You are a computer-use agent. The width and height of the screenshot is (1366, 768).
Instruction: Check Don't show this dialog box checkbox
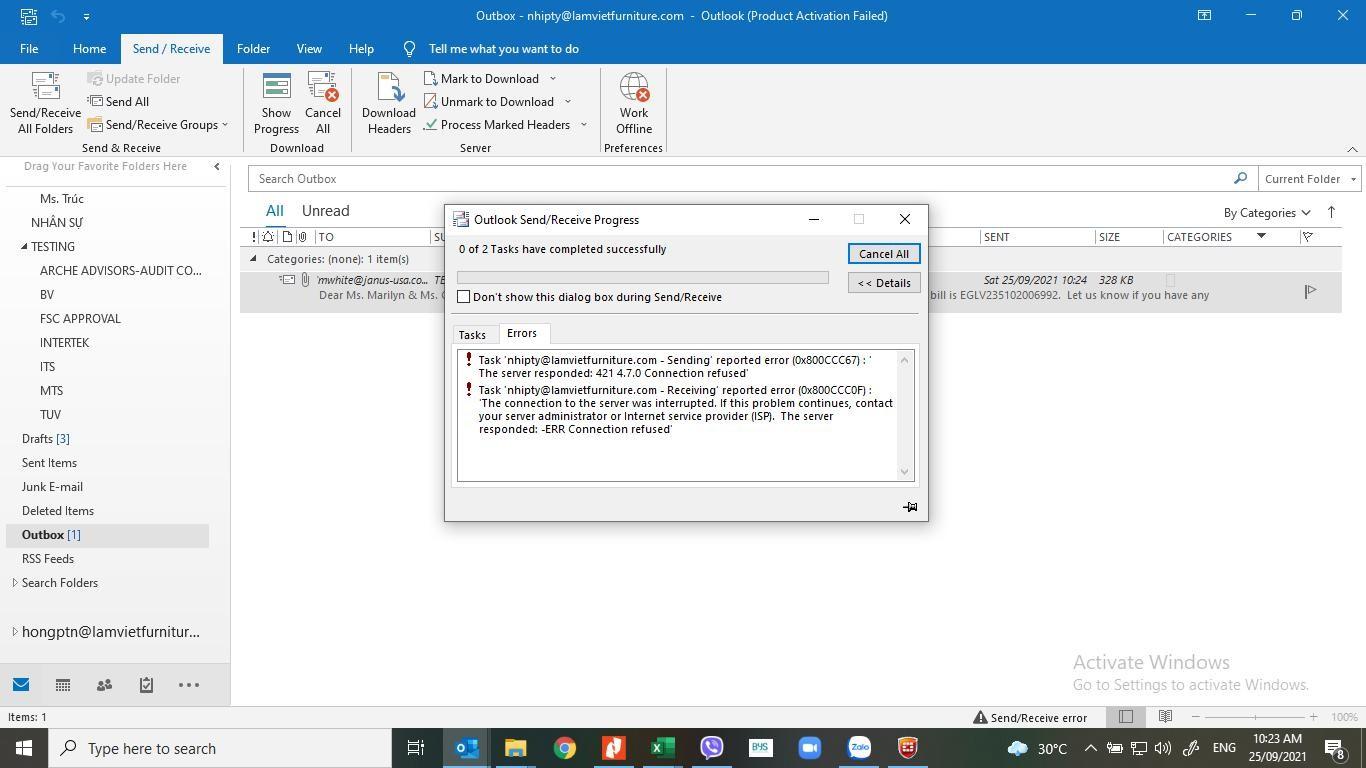(464, 297)
